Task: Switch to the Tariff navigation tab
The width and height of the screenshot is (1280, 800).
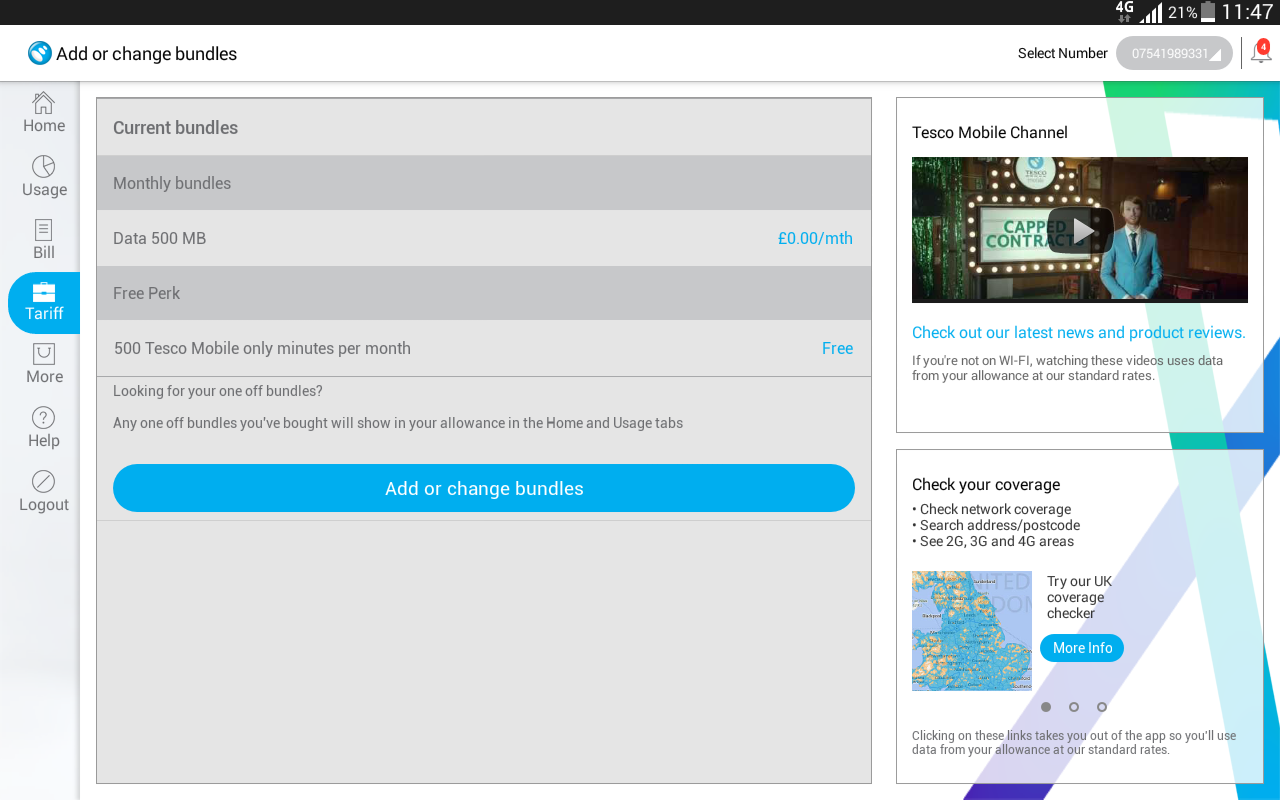Action: tap(43, 302)
